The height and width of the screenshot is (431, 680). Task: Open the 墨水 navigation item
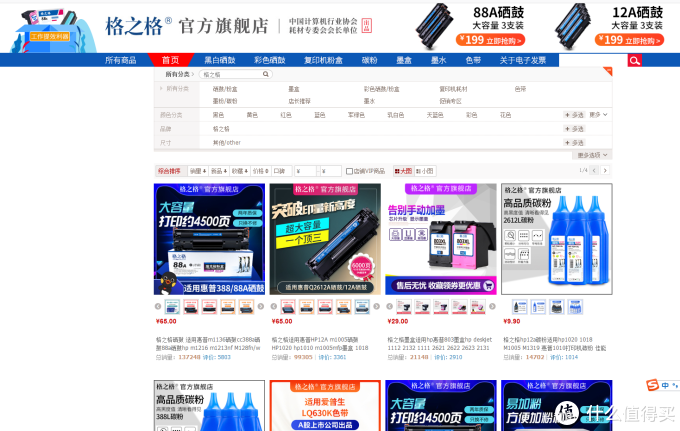pos(438,60)
